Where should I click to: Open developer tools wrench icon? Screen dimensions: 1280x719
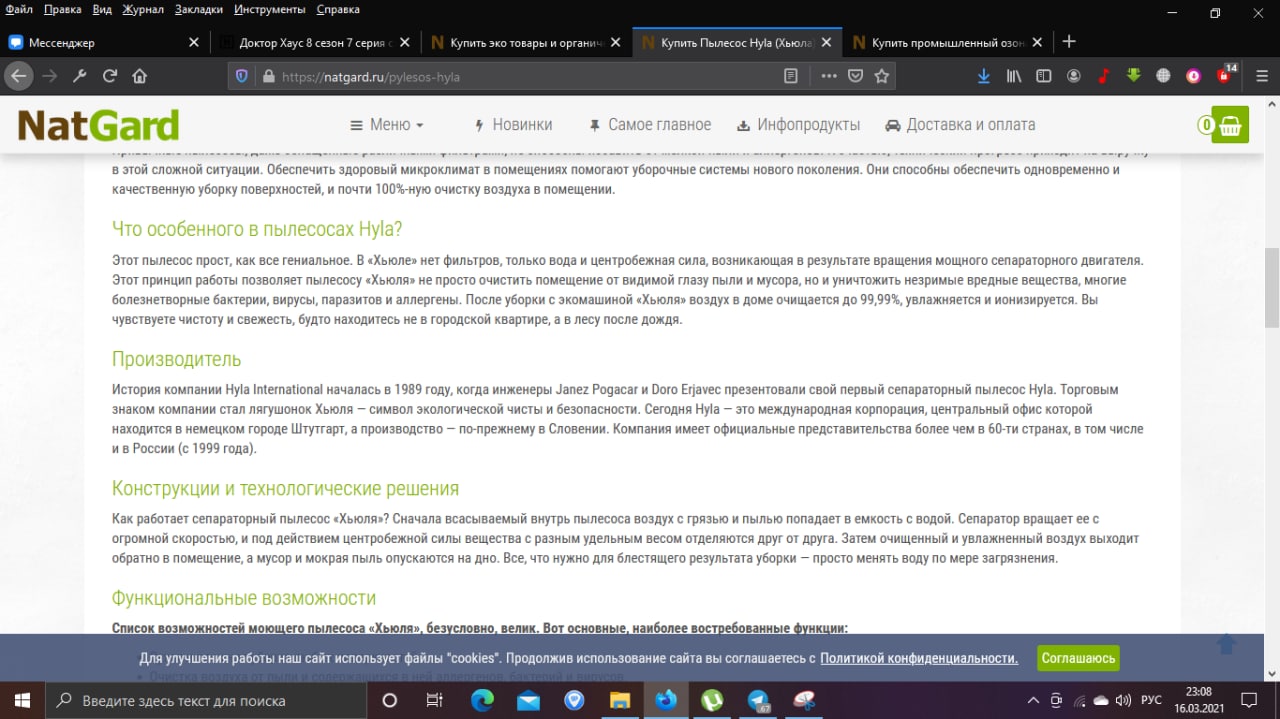click(x=80, y=76)
